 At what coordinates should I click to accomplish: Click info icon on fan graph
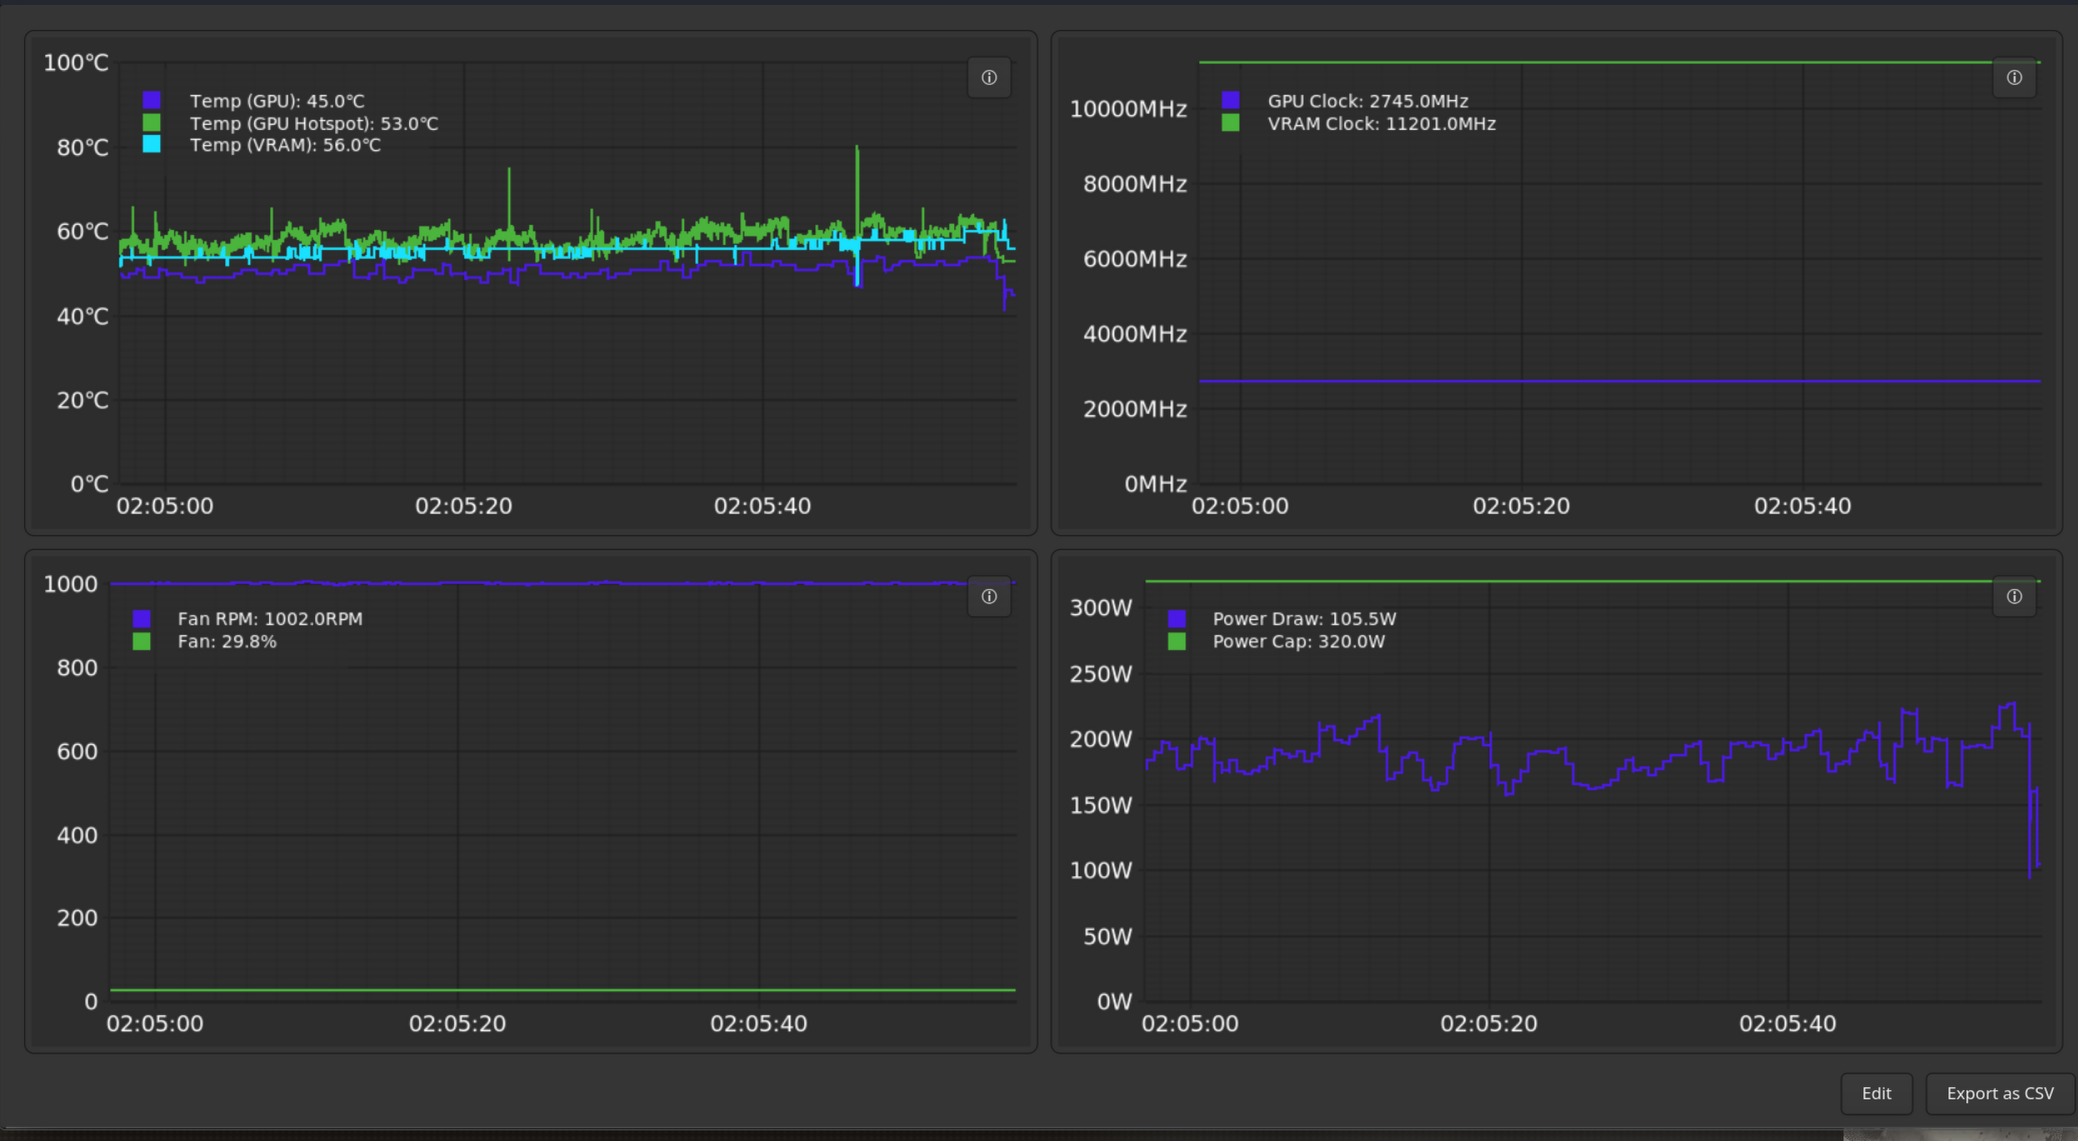(989, 597)
